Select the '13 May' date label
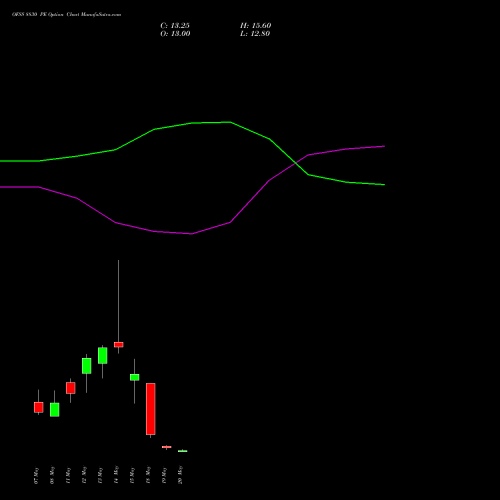The image size is (500, 500). (100, 475)
